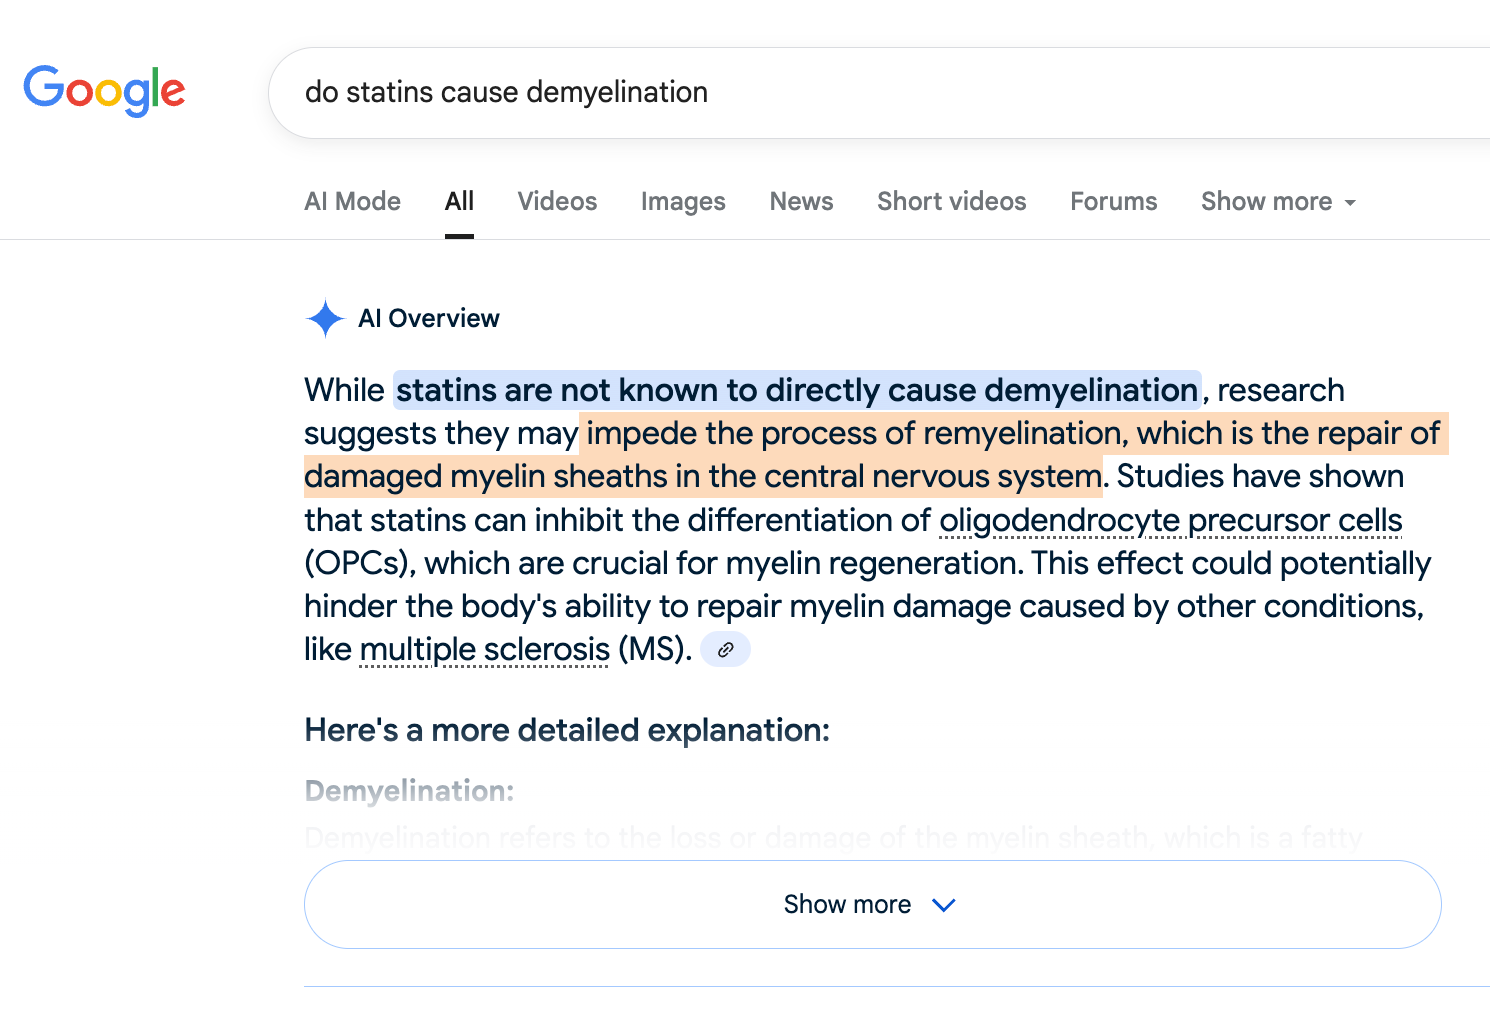Click the blue highlighted statins statement
The width and height of the screenshot is (1490, 1018).
797,390
